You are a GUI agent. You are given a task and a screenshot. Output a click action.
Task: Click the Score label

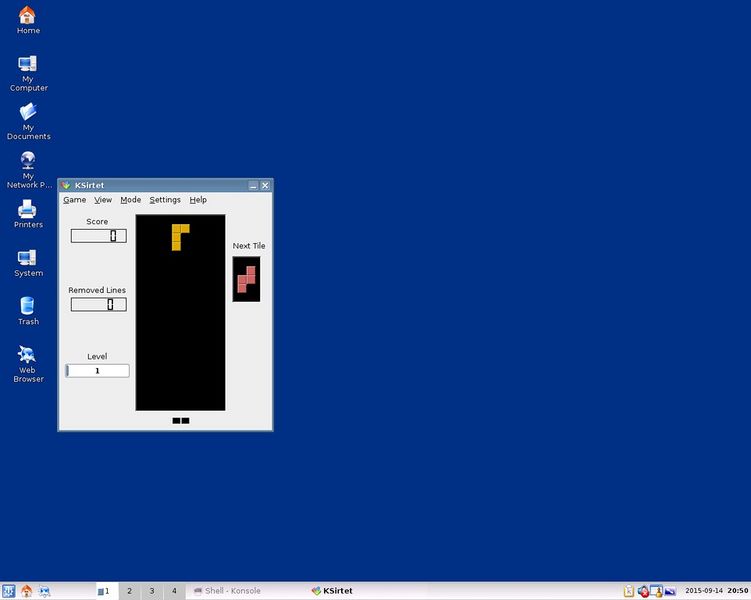(97, 222)
